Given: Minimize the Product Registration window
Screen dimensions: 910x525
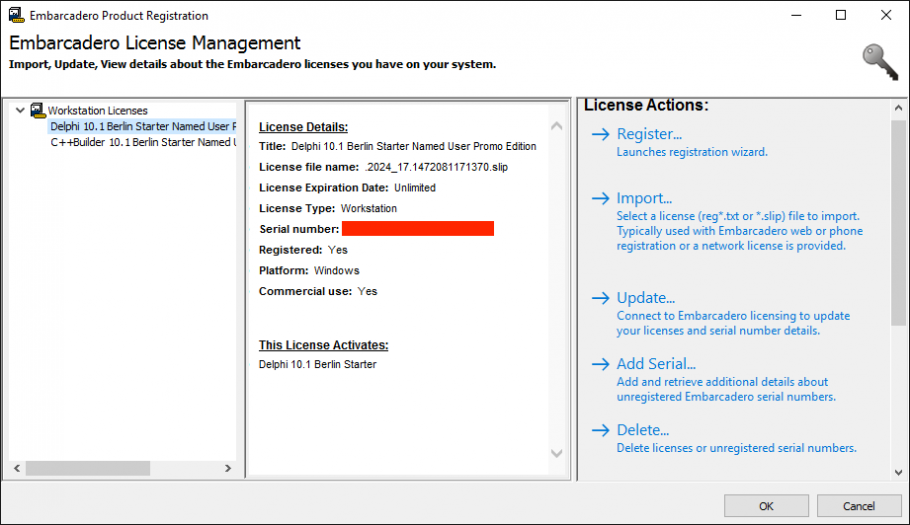Looking at the screenshot, I should tap(796, 15).
